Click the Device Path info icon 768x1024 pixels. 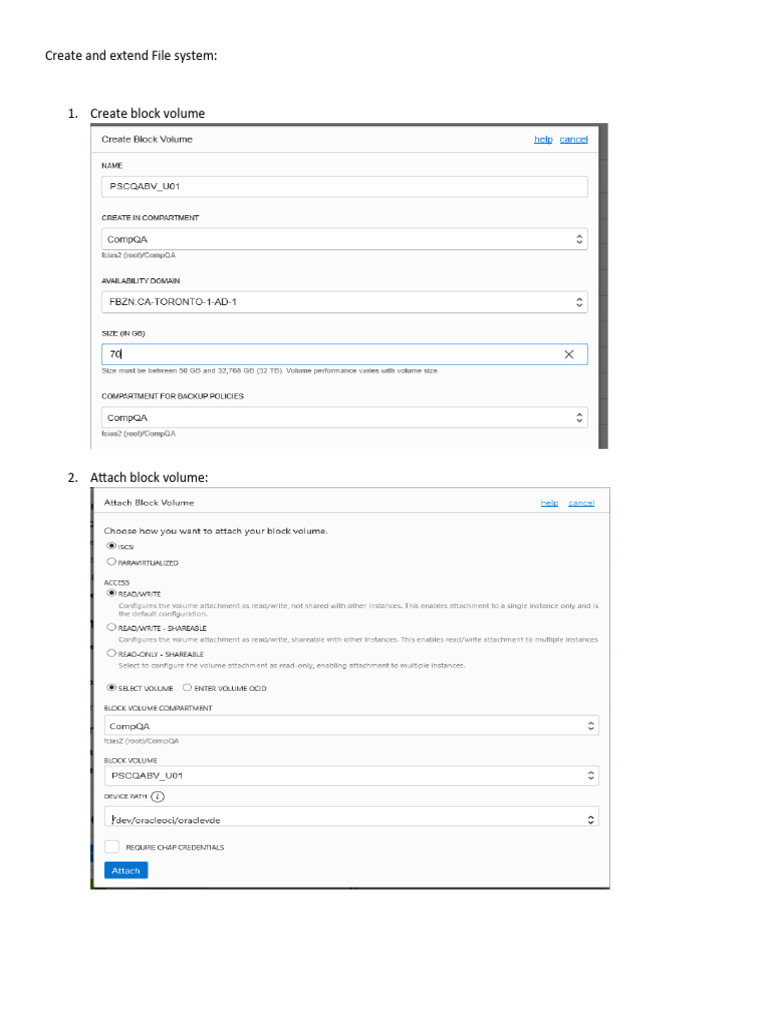pos(158,797)
